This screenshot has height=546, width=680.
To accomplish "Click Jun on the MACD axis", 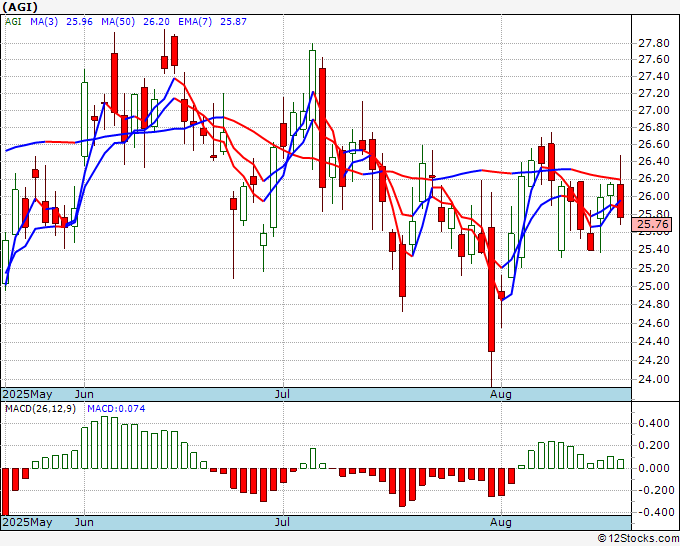I will pyautogui.click(x=84, y=522).
